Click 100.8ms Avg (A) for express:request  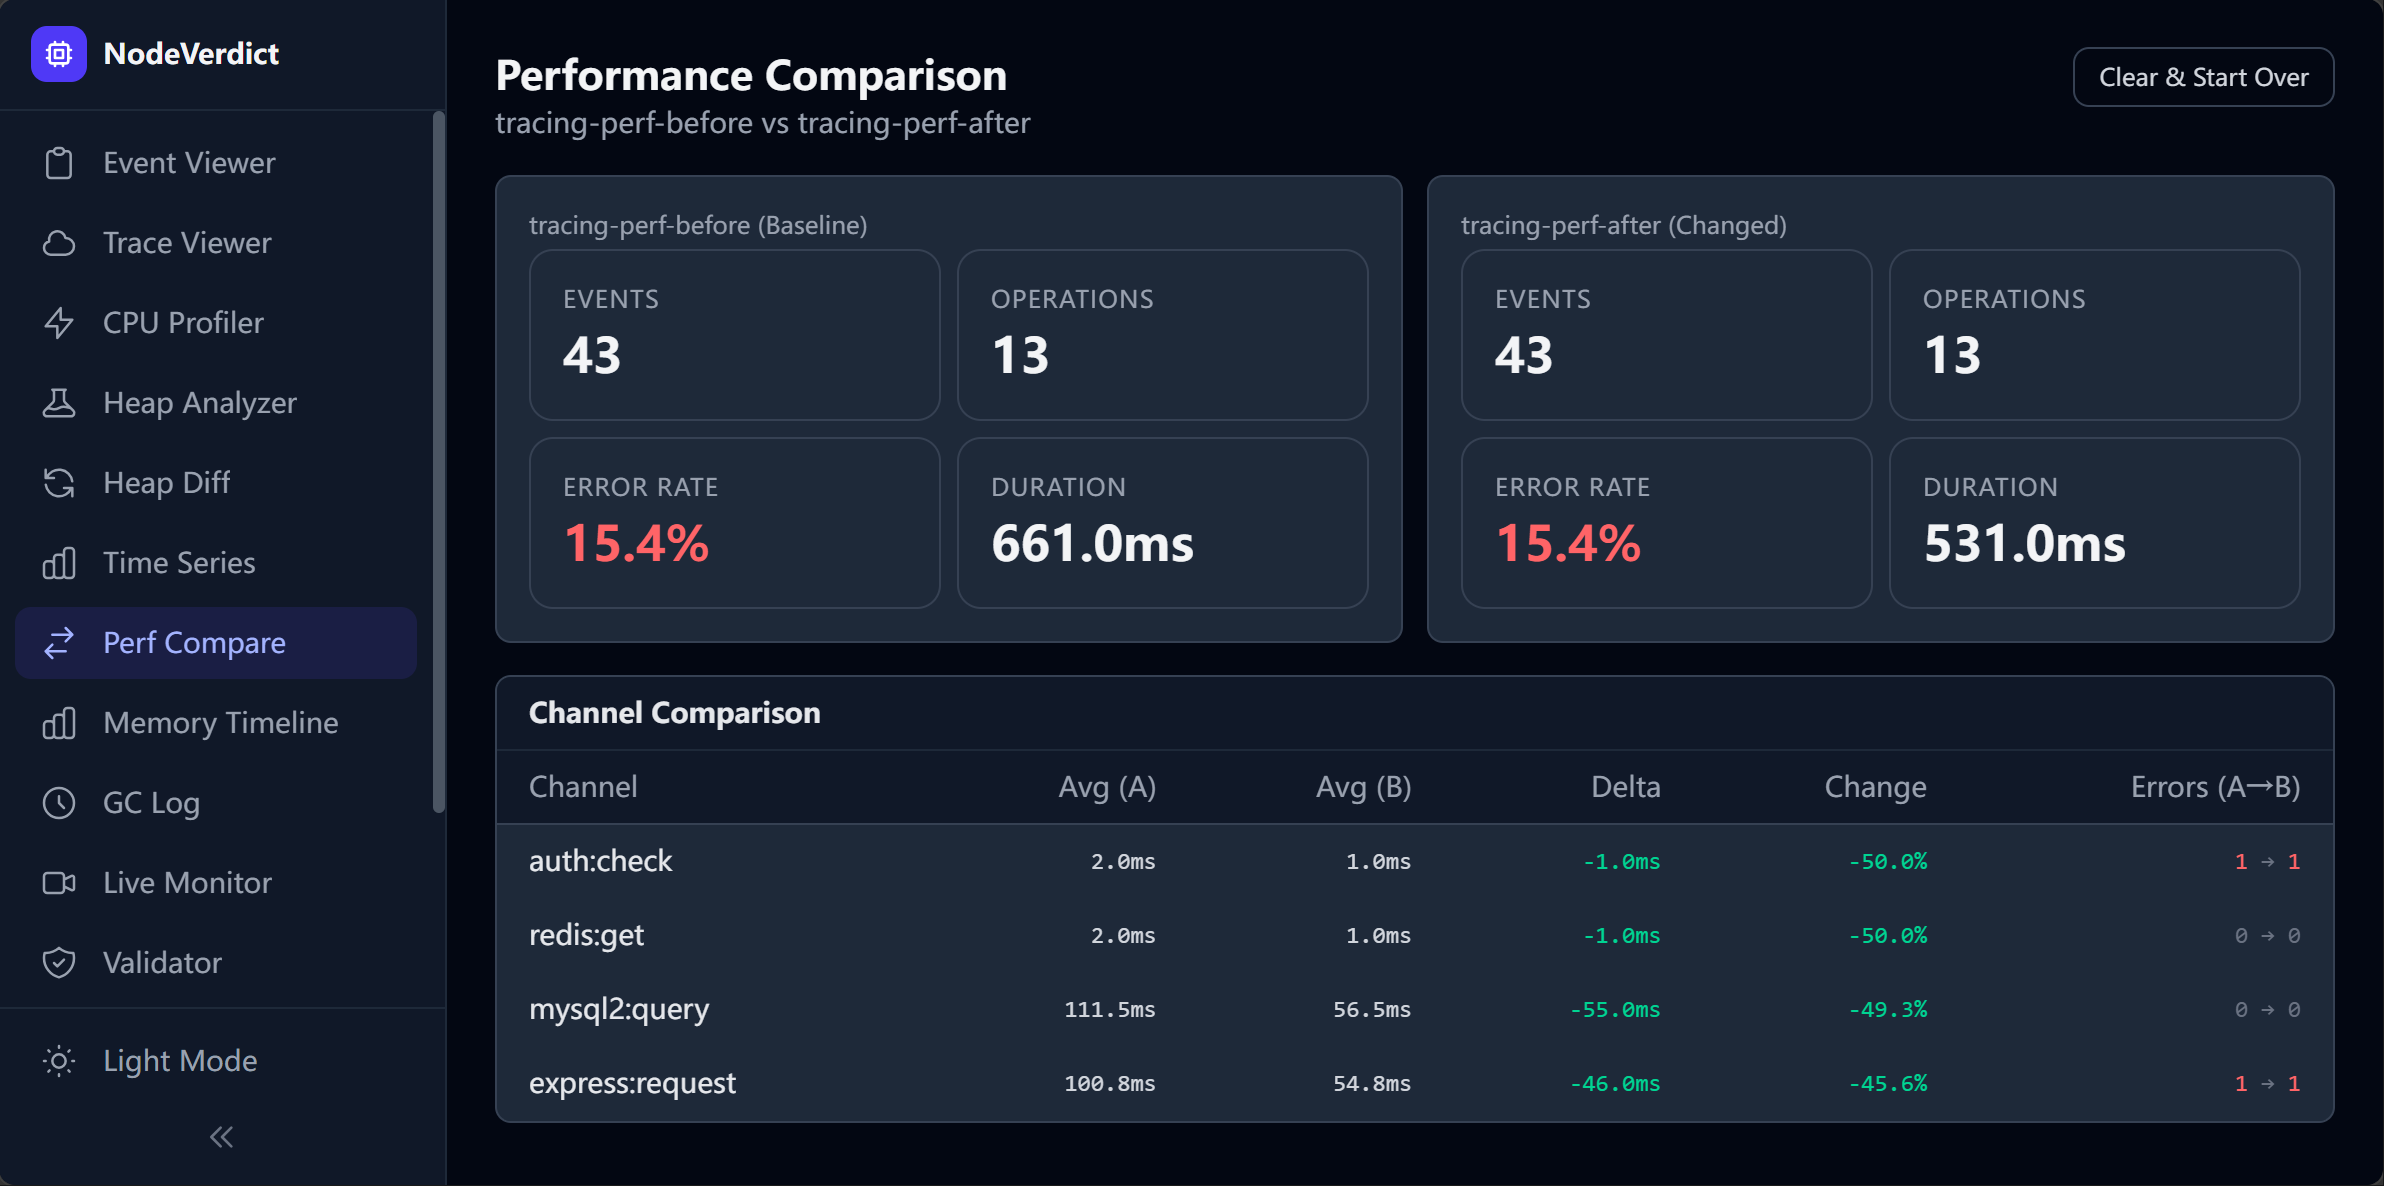[1109, 1084]
